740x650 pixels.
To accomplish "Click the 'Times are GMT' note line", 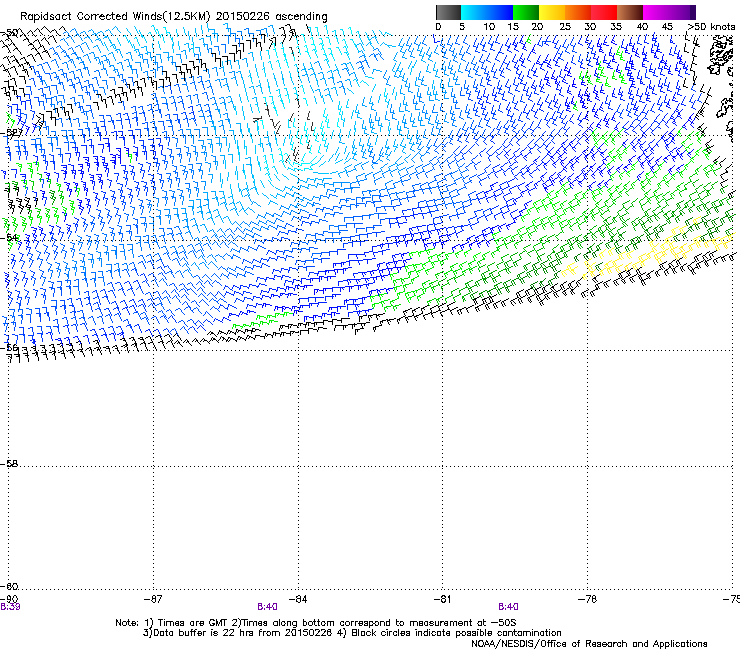I will (316, 623).
